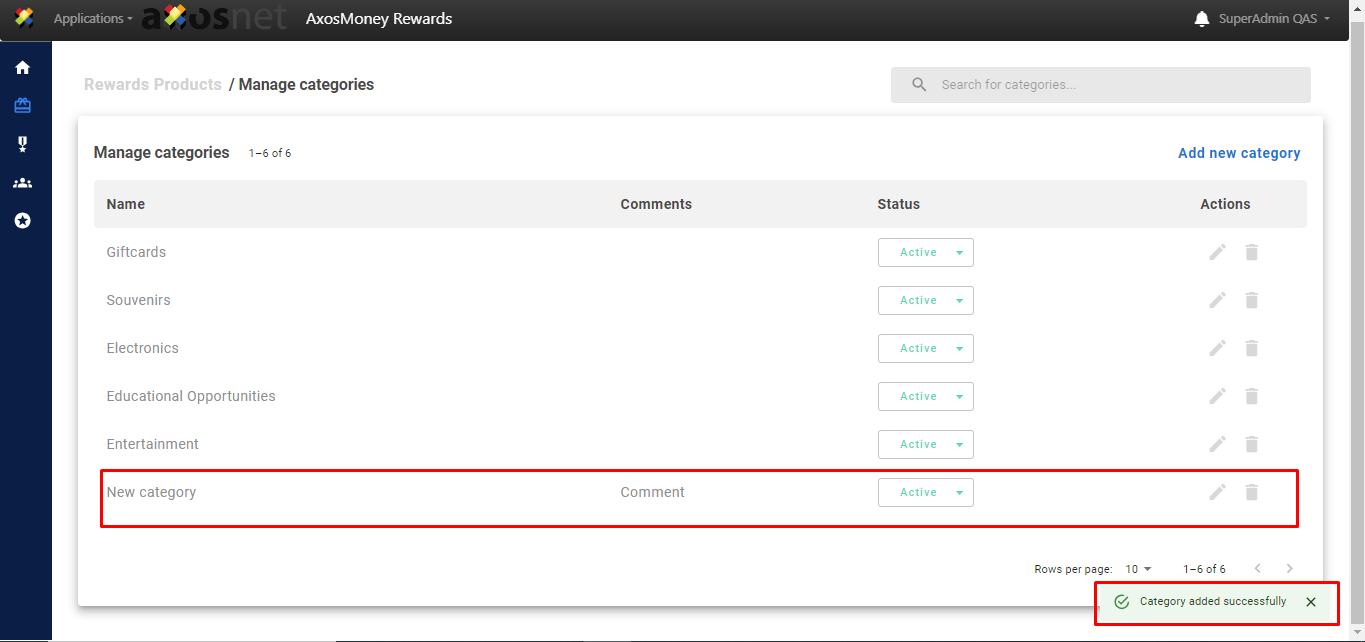Go to Rewards Products breadcrumb
Viewport: 1365px width, 642px height.
[x=153, y=85]
